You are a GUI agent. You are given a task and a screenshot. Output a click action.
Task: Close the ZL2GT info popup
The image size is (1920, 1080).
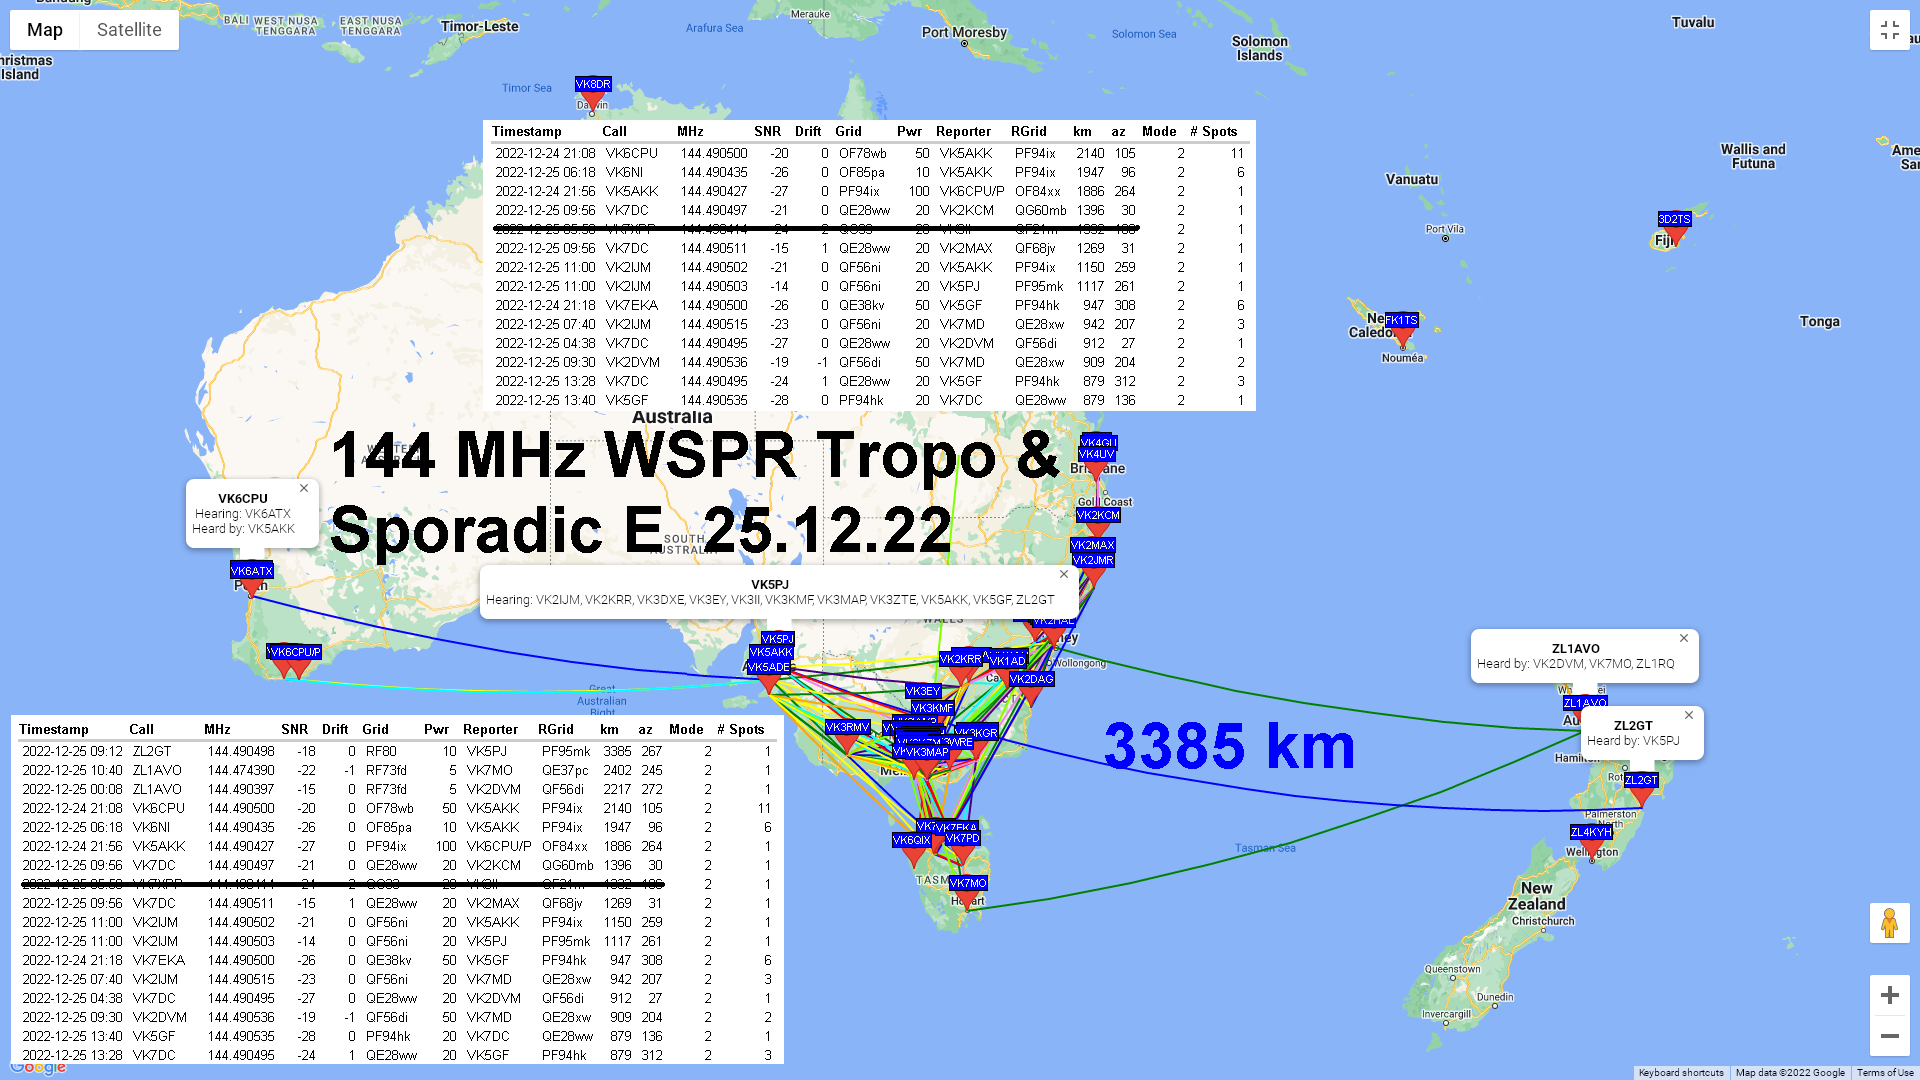(1689, 715)
